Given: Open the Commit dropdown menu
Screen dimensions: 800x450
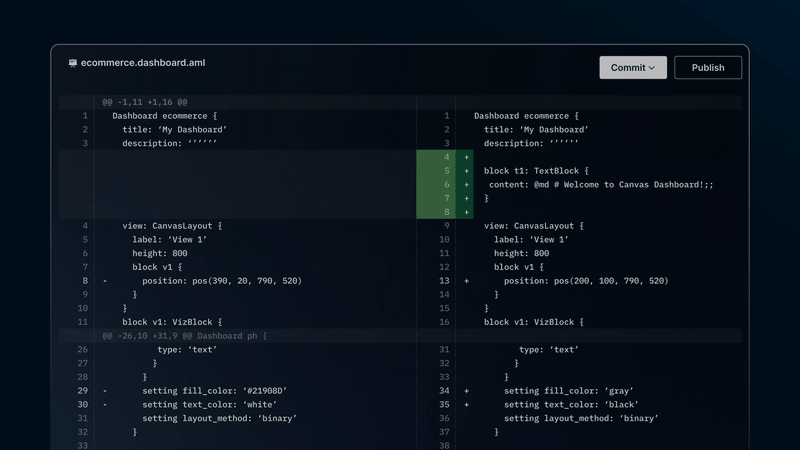Looking at the screenshot, I should point(633,67).
